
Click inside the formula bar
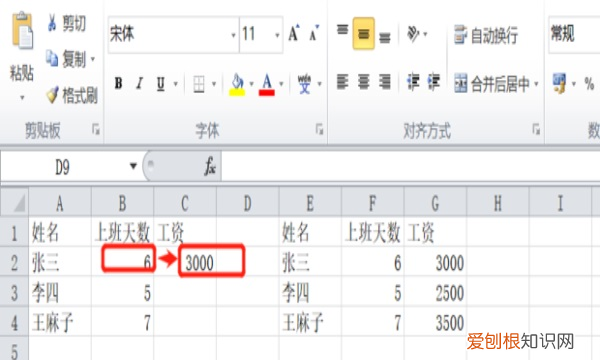410,166
